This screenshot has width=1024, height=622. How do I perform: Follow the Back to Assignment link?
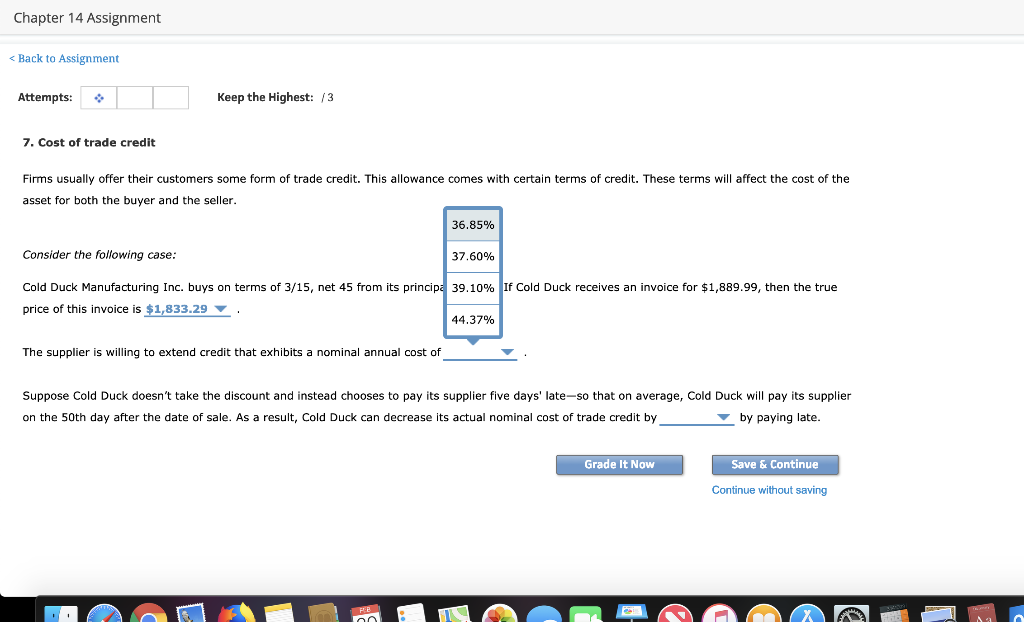(63, 58)
